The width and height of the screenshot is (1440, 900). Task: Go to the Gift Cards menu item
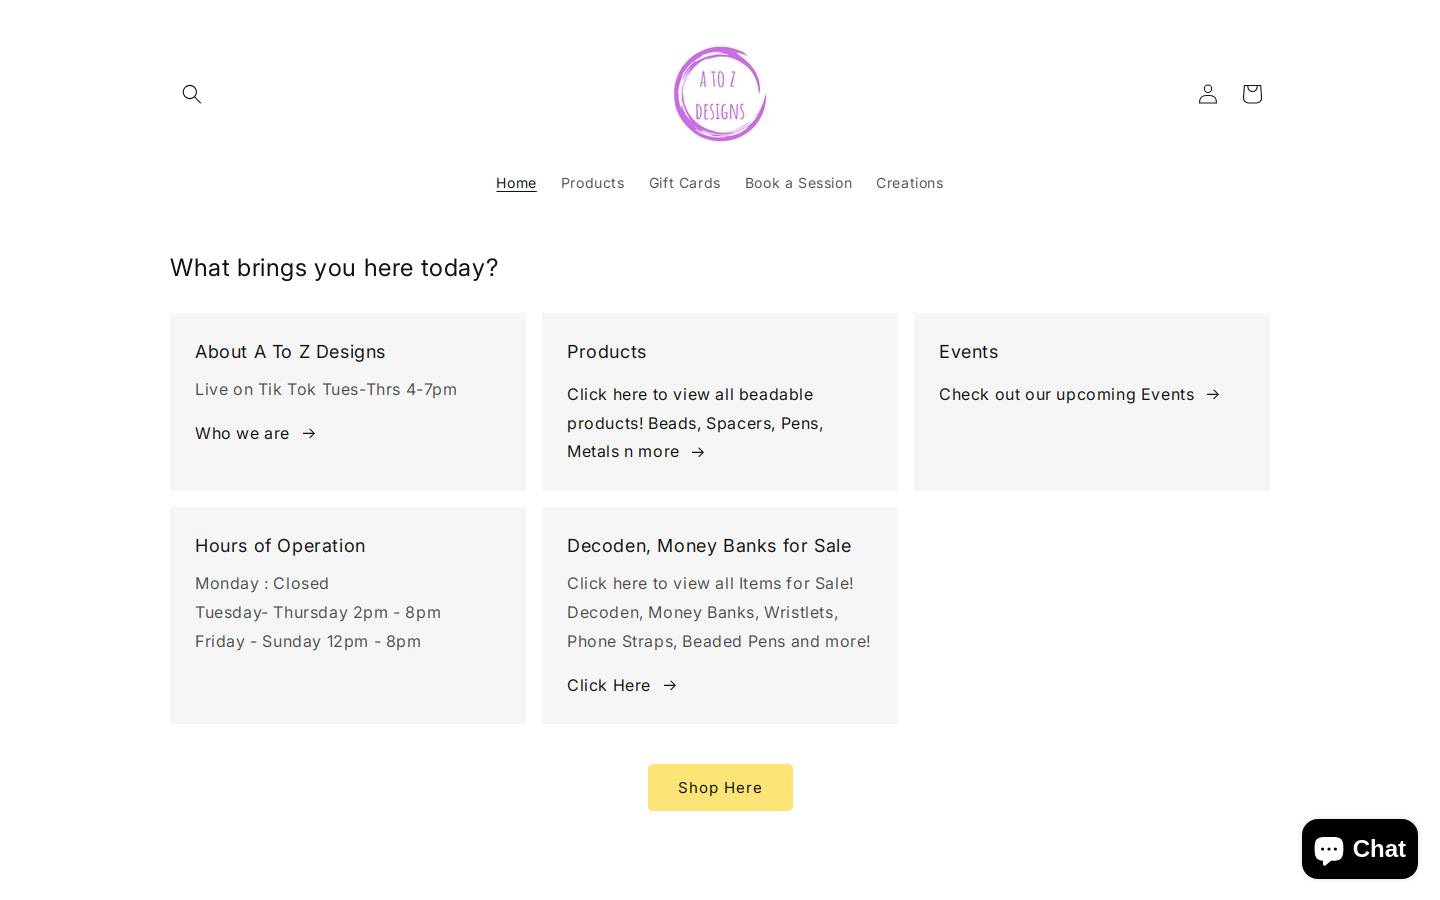(x=684, y=183)
